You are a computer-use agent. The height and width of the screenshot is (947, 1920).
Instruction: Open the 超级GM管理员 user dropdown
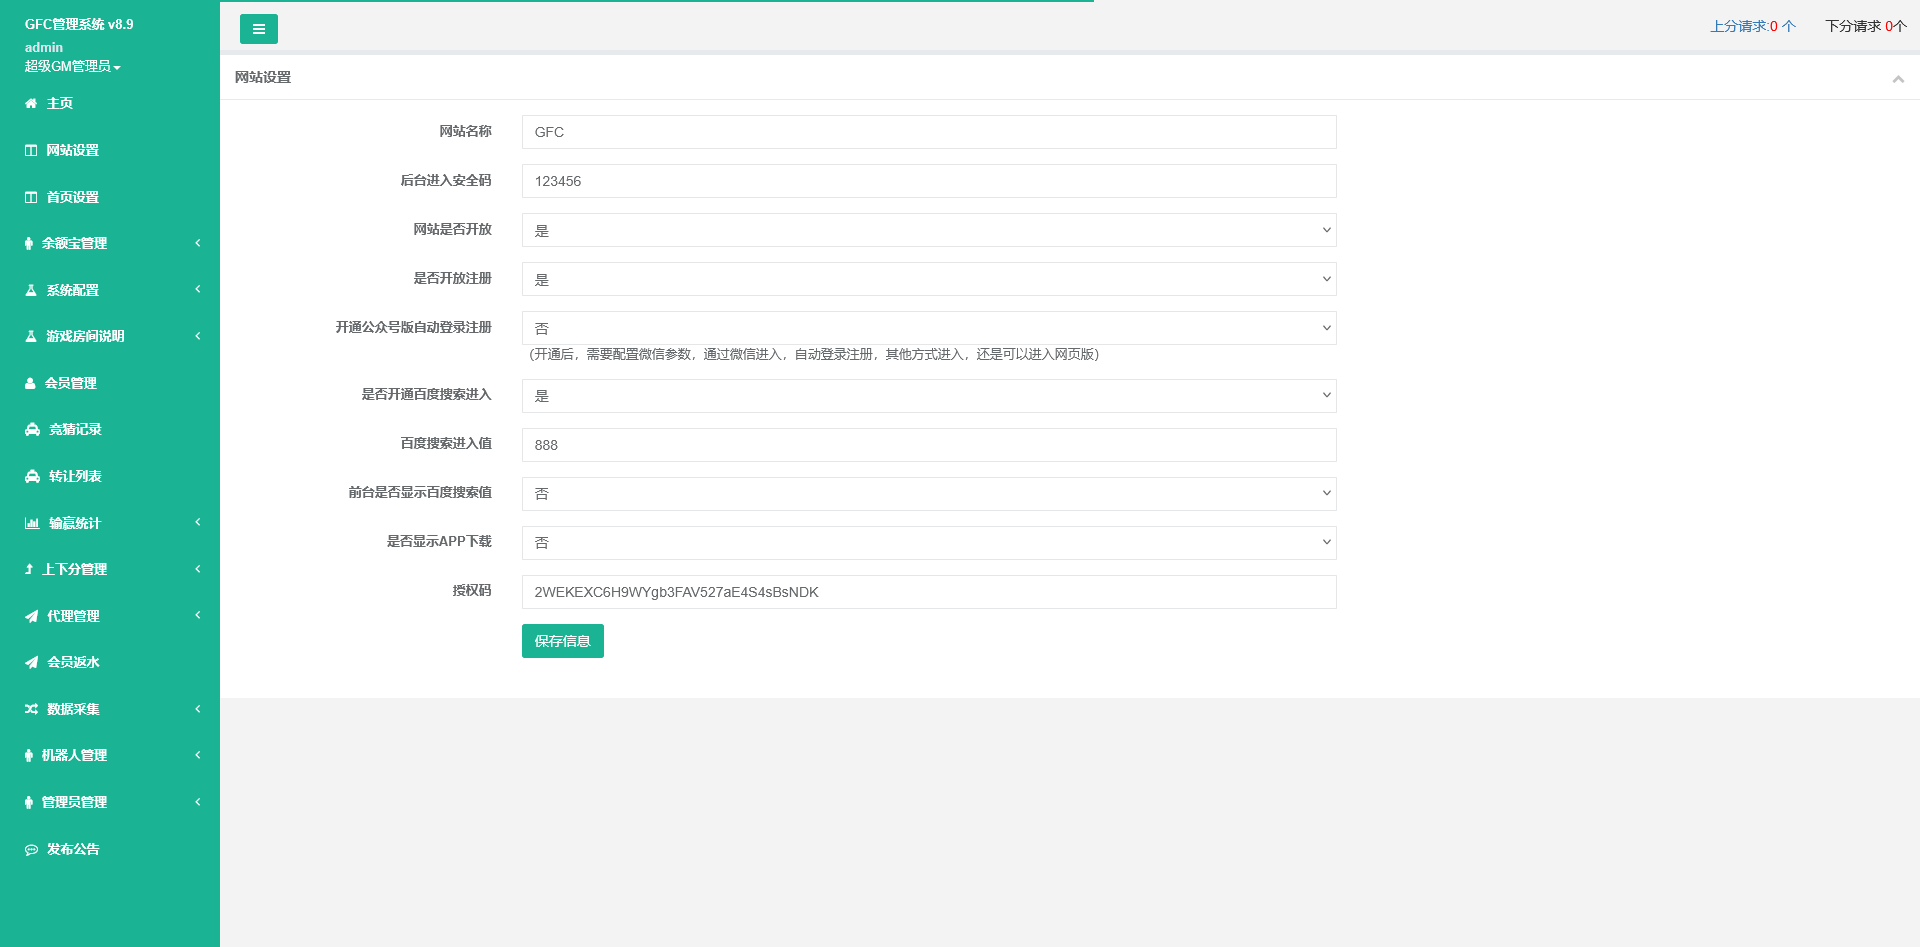(x=72, y=66)
